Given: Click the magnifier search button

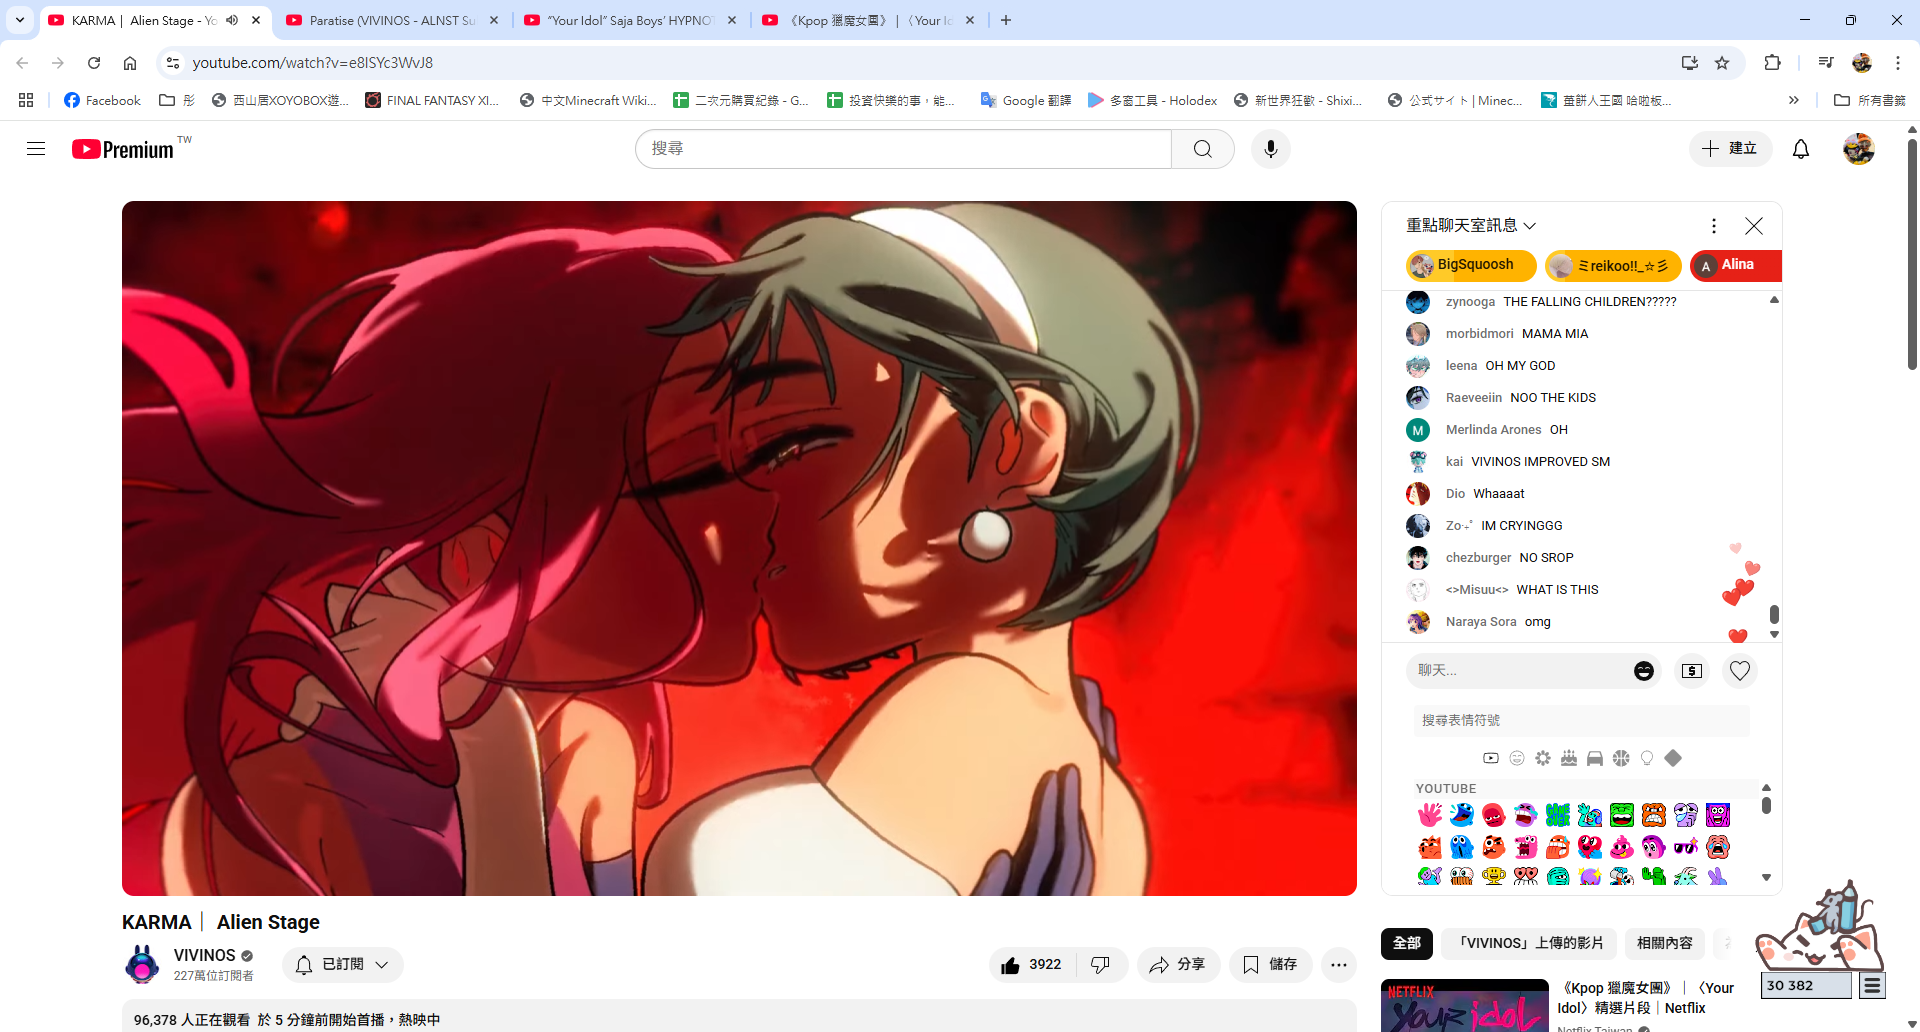Looking at the screenshot, I should pos(1202,149).
